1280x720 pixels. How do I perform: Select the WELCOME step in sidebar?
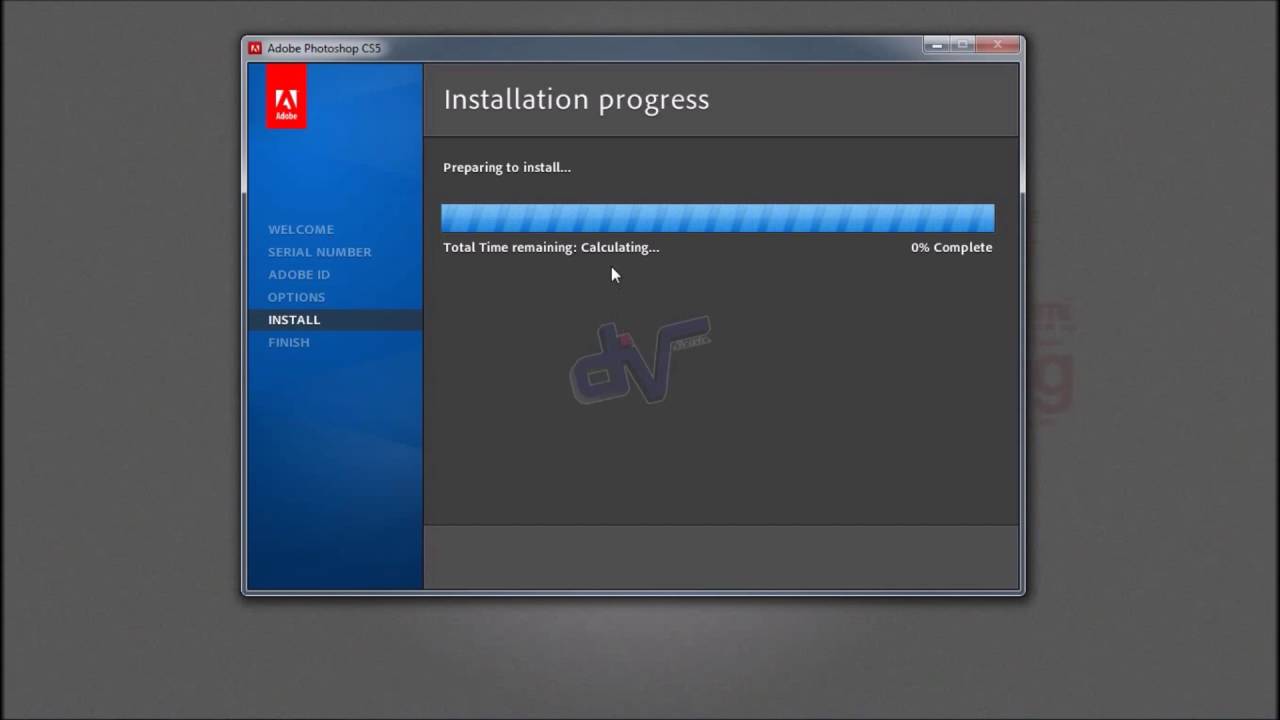[x=301, y=229]
